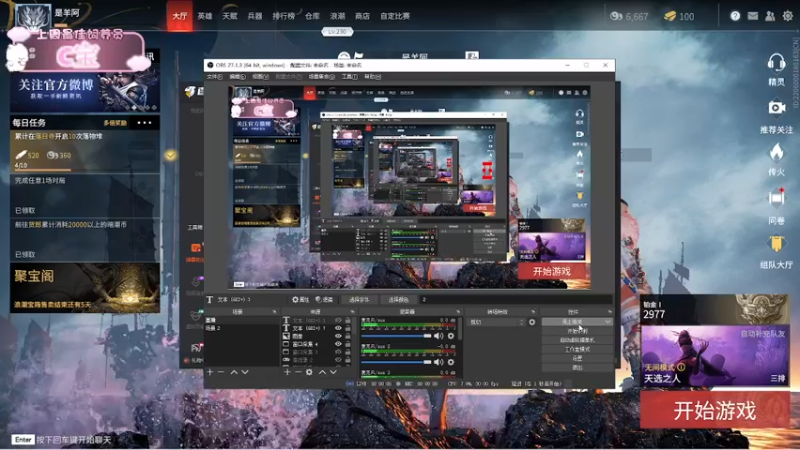Click OBS 启动虚拟摄像机 virtual camera button
800x450 pixels.
tap(577, 340)
